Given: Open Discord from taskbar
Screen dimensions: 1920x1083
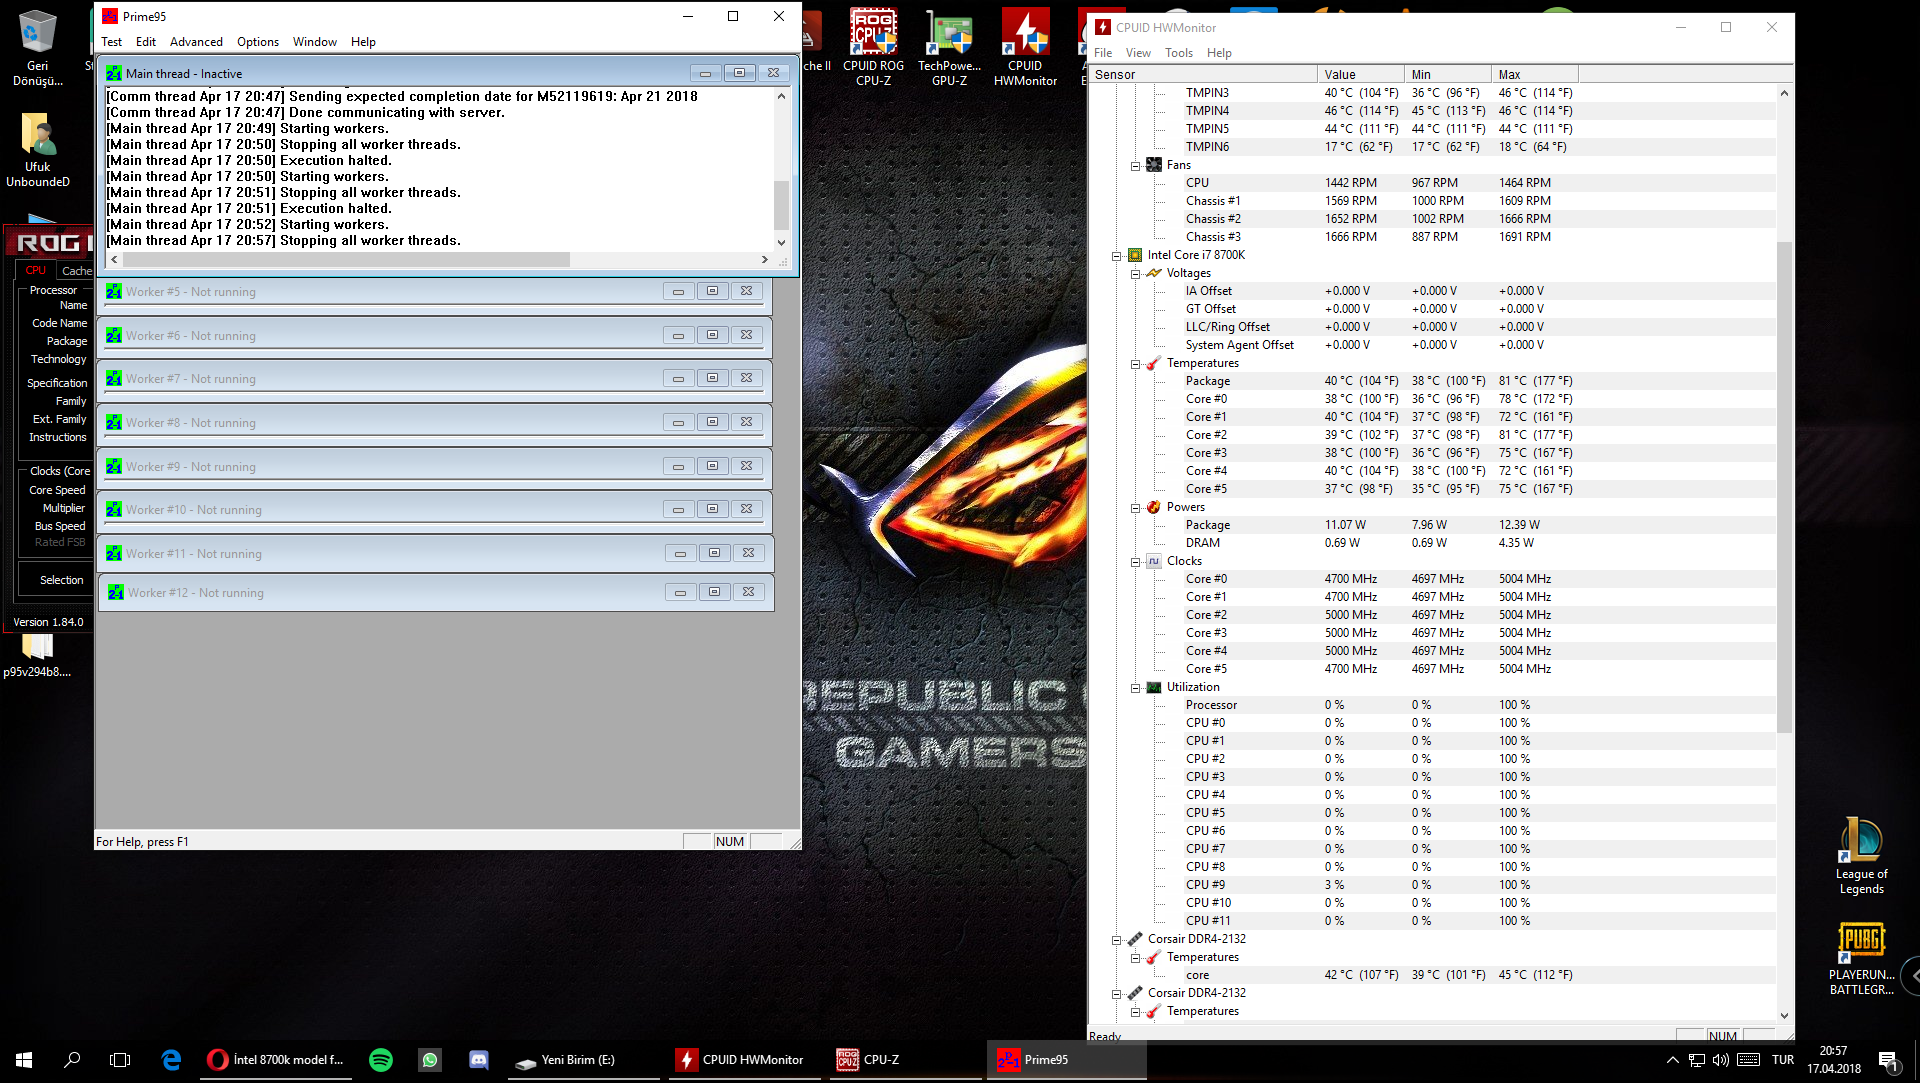Looking at the screenshot, I should [479, 1060].
